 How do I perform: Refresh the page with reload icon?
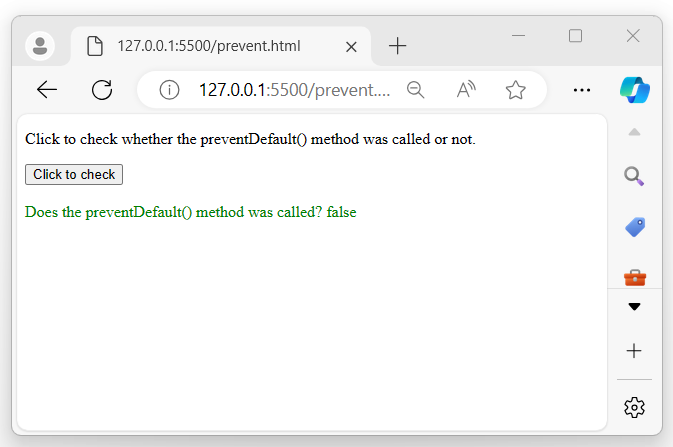tap(101, 90)
